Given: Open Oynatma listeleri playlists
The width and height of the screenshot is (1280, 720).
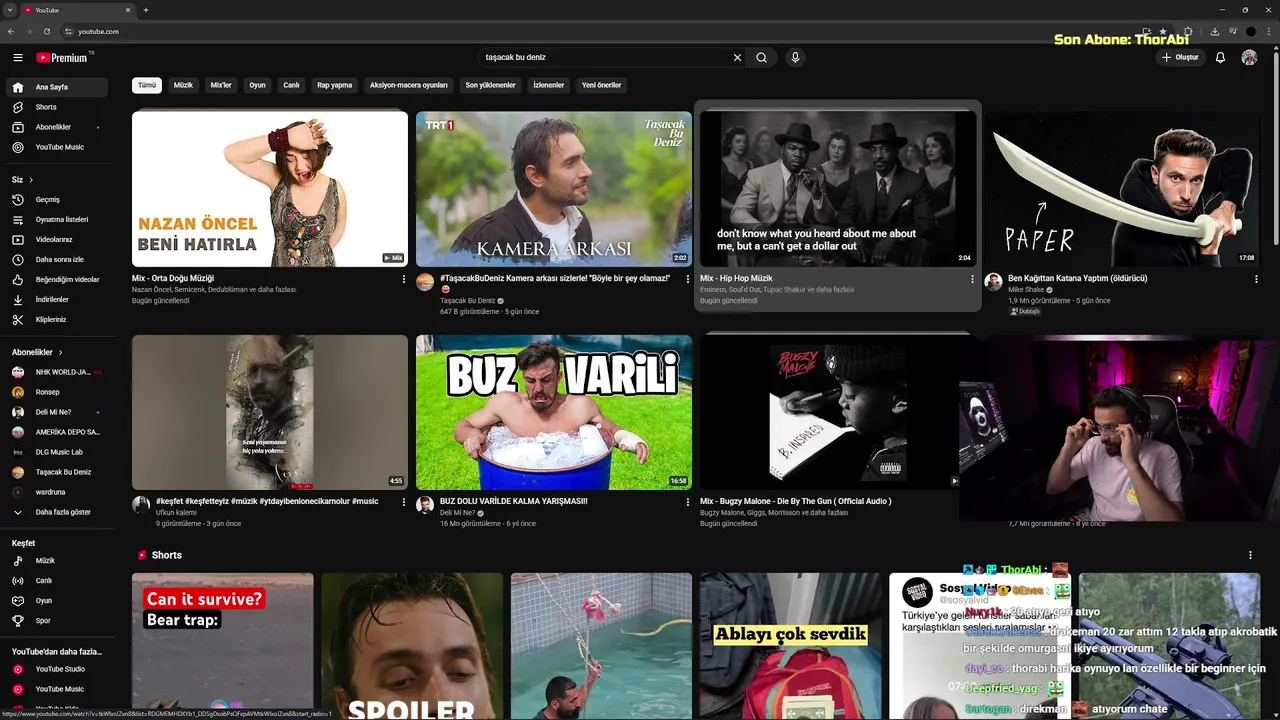Looking at the screenshot, I should [x=59, y=220].
